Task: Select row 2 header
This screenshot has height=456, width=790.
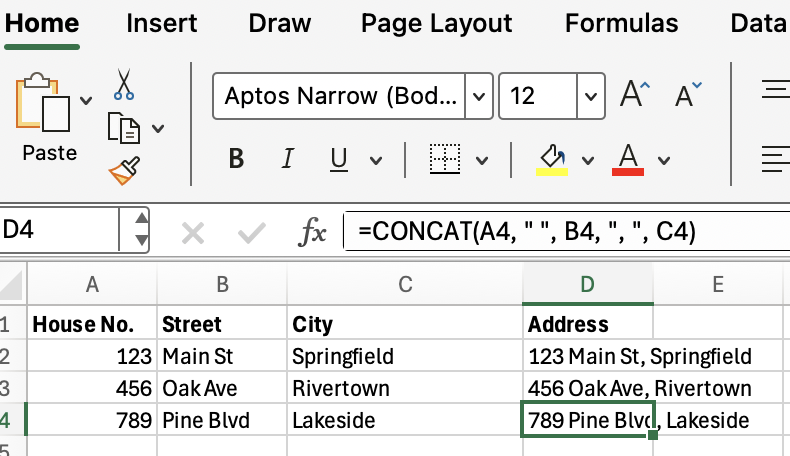Action: coord(12,356)
